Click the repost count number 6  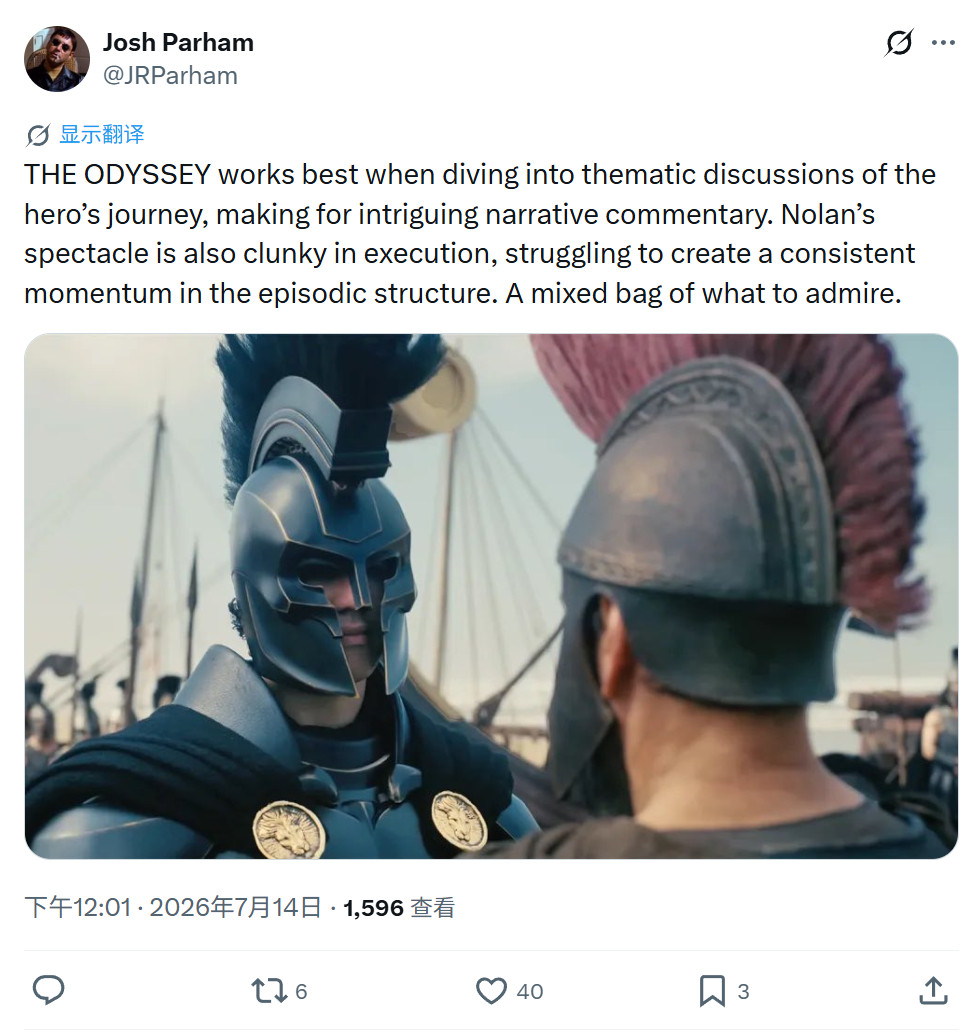pyautogui.click(x=301, y=992)
